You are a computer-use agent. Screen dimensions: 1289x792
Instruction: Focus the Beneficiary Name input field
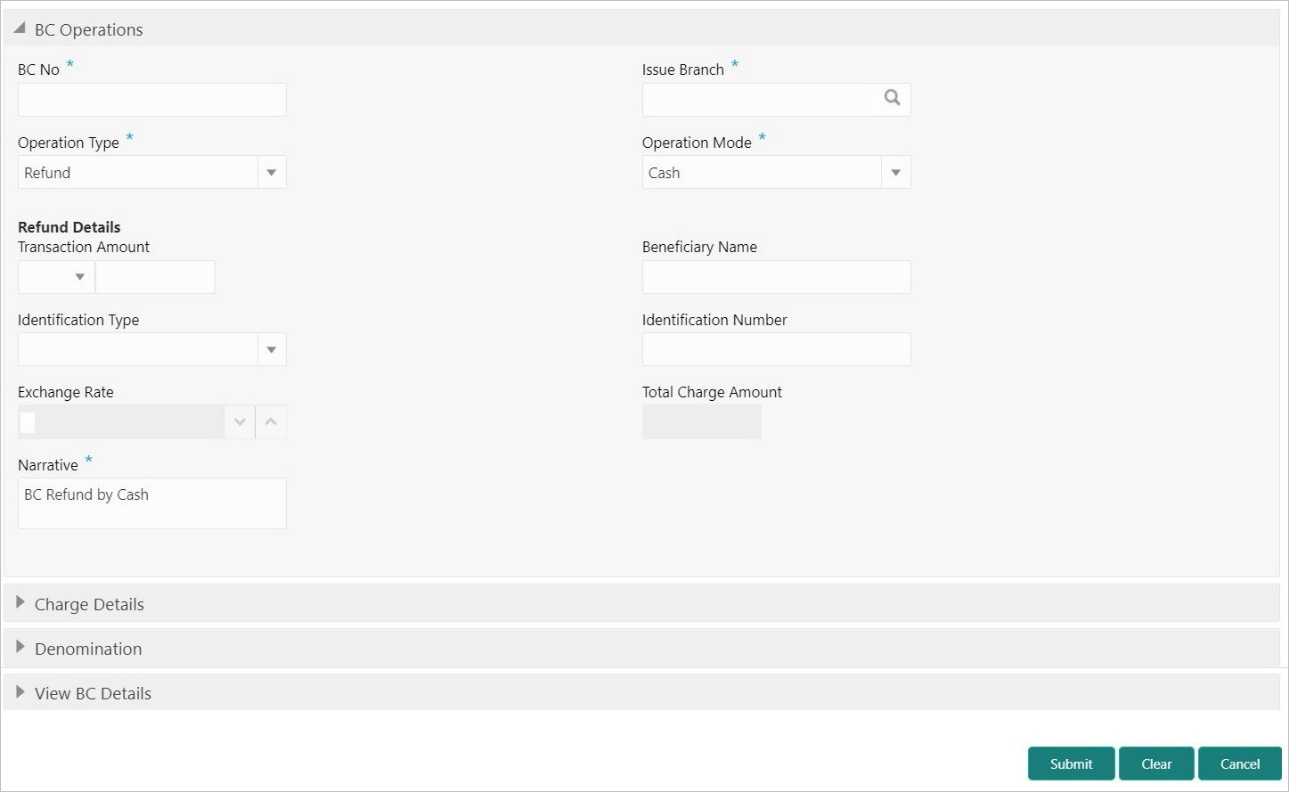tap(776, 277)
